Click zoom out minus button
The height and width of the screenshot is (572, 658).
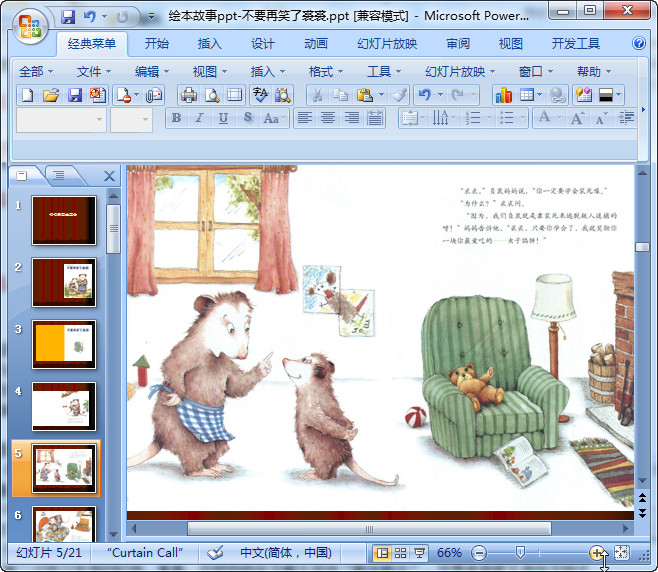478,553
